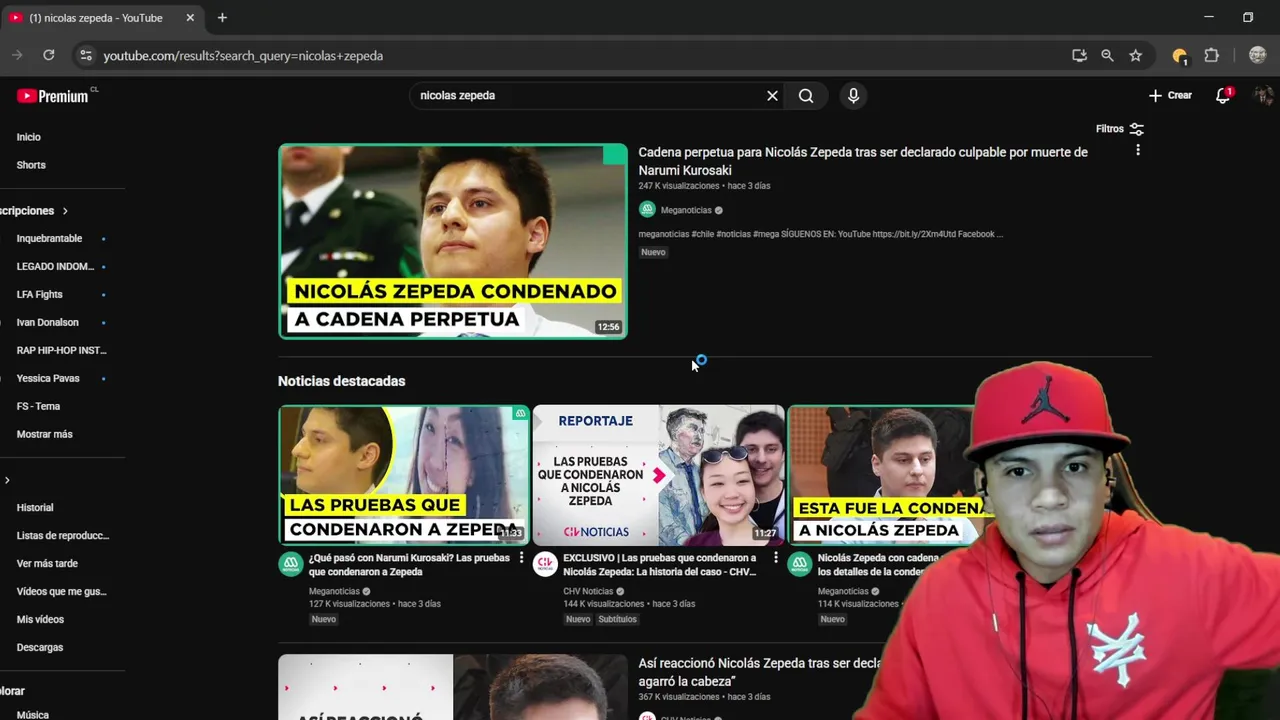1280x720 pixels.
Task: Open a new browser tab
Action: 222,18
